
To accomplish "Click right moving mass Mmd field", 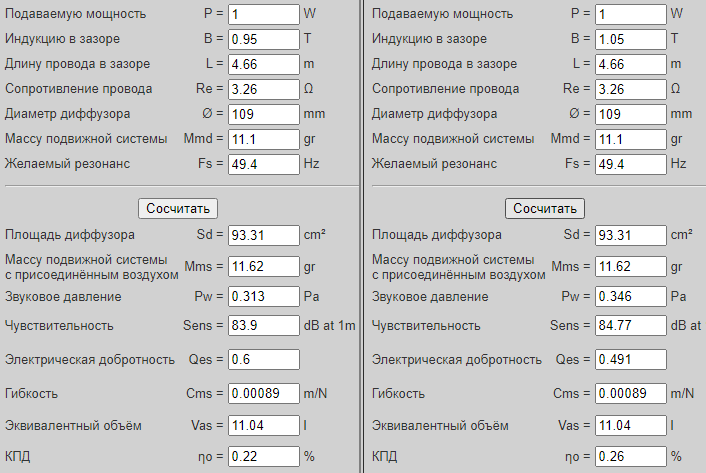I will coord(630,139).
